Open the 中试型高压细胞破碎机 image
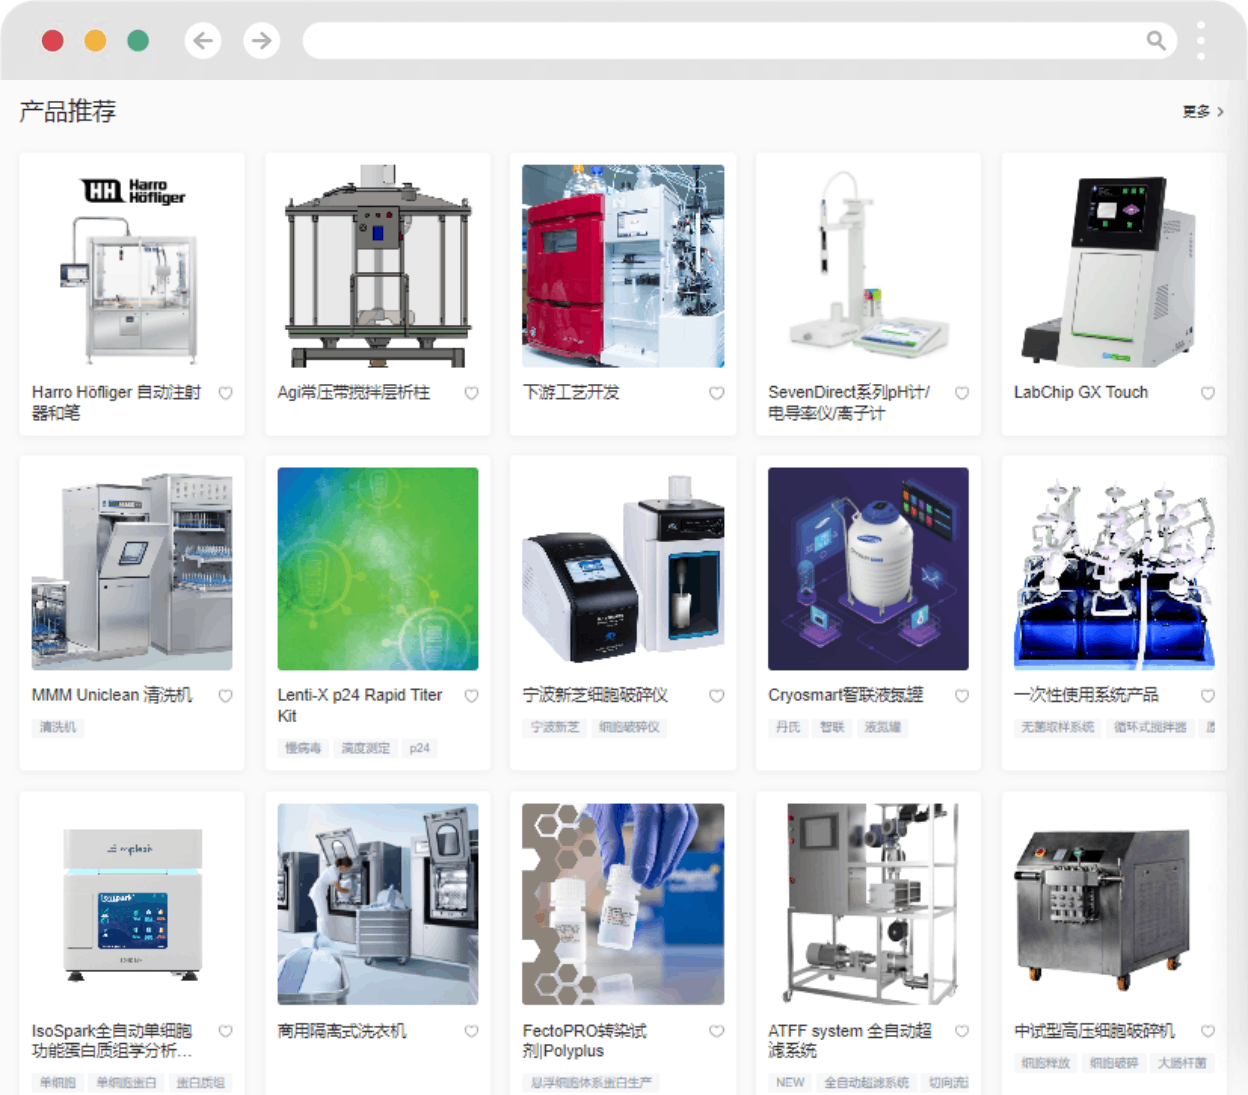 (1114, 904)
